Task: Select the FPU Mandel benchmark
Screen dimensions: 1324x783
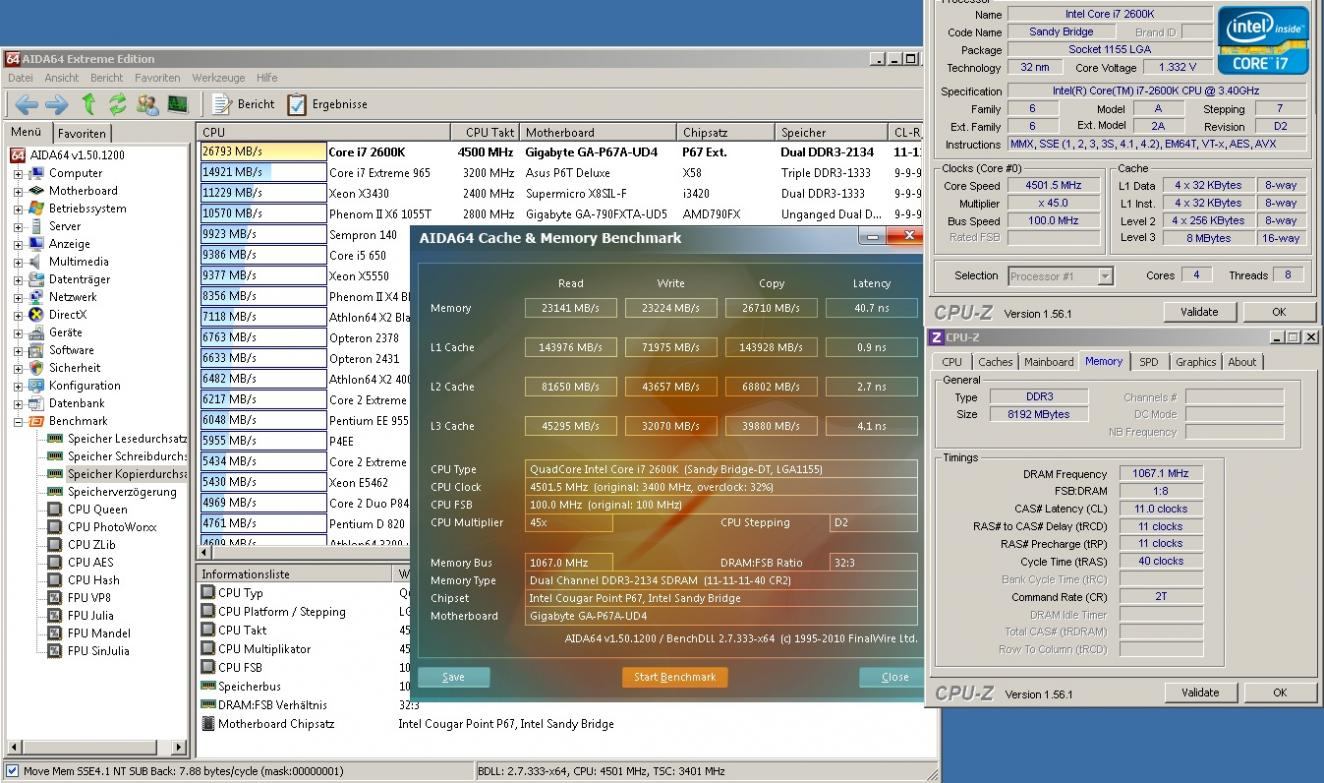Action: tap(89, 633)
